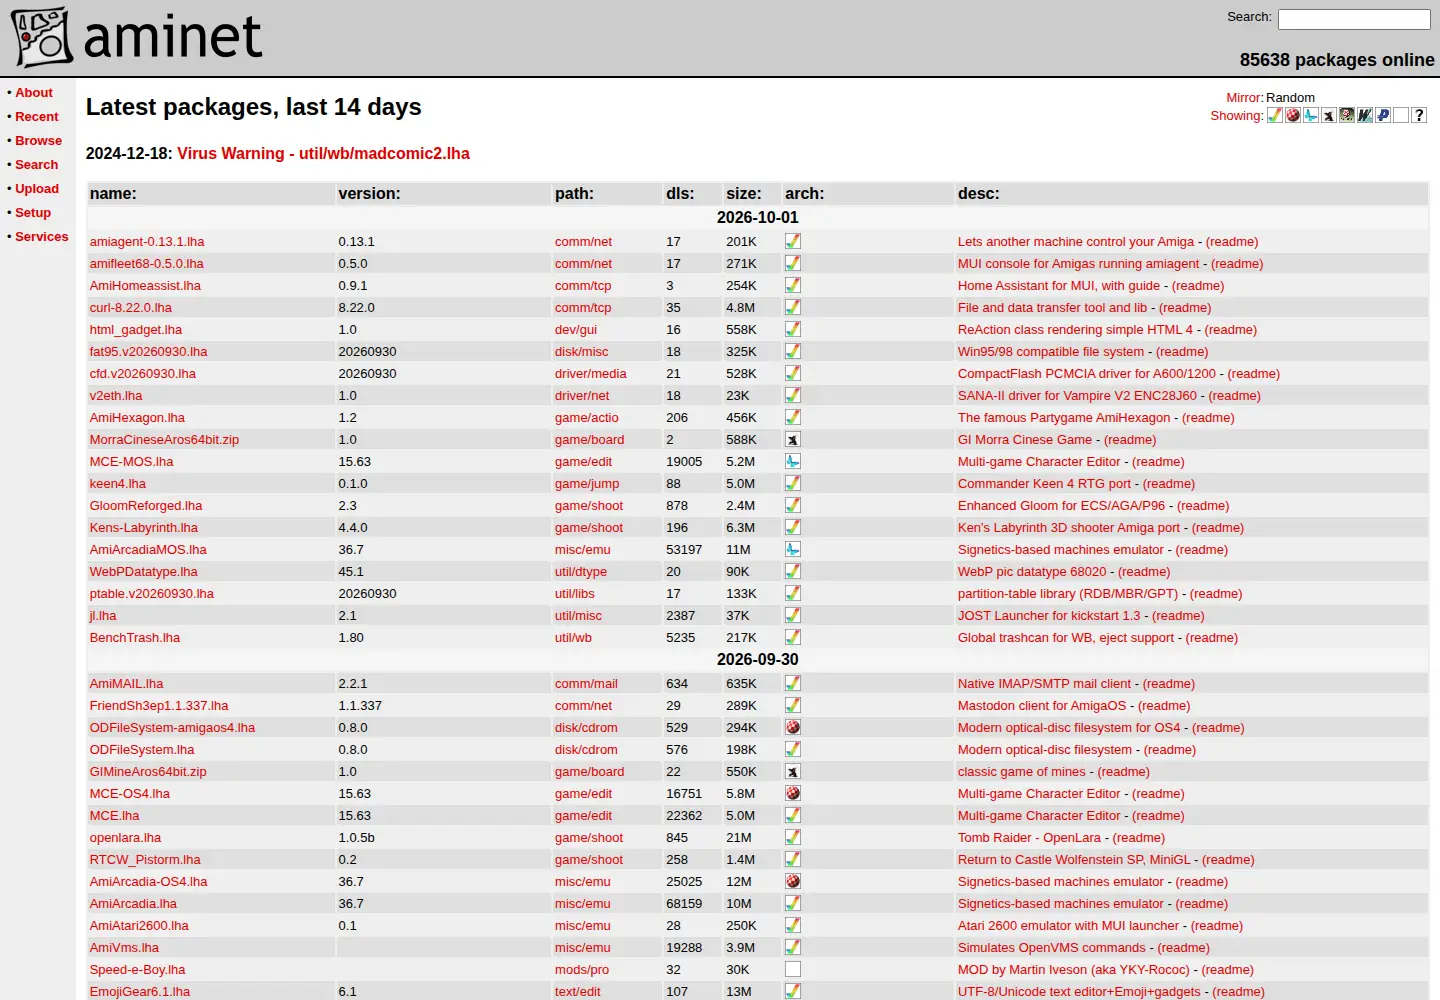The image size is (1440, 1000).
Task: Click the arch icon in the BenchTrash.lha row
Action: point(793,638)
